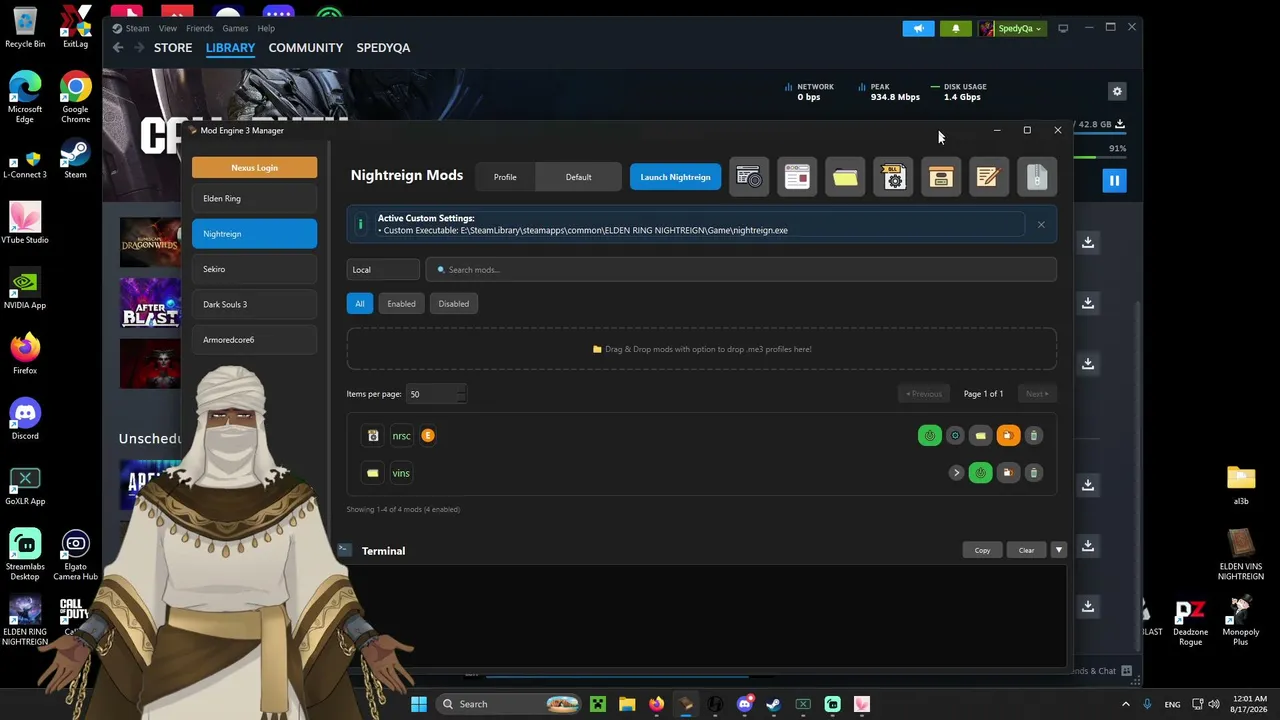
Task: Open the archive box toolbar icon
Action: [941, 177]
